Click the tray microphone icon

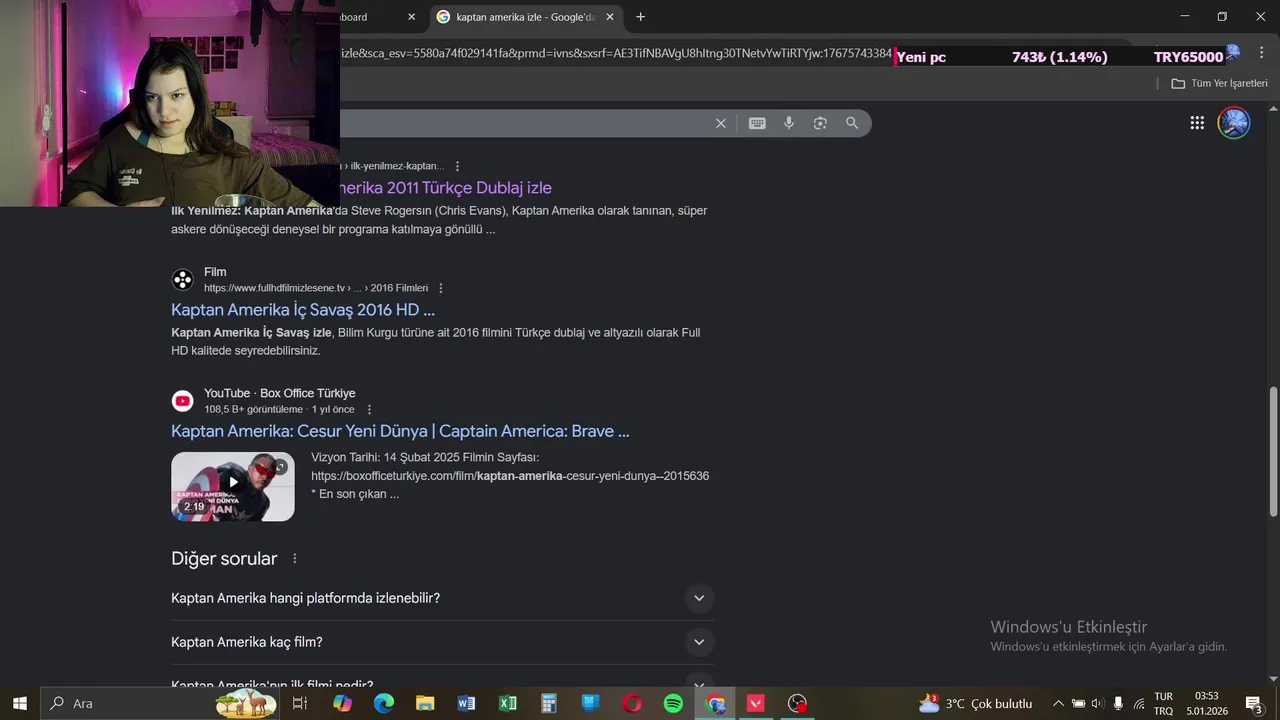click(x=1118, y=703)
